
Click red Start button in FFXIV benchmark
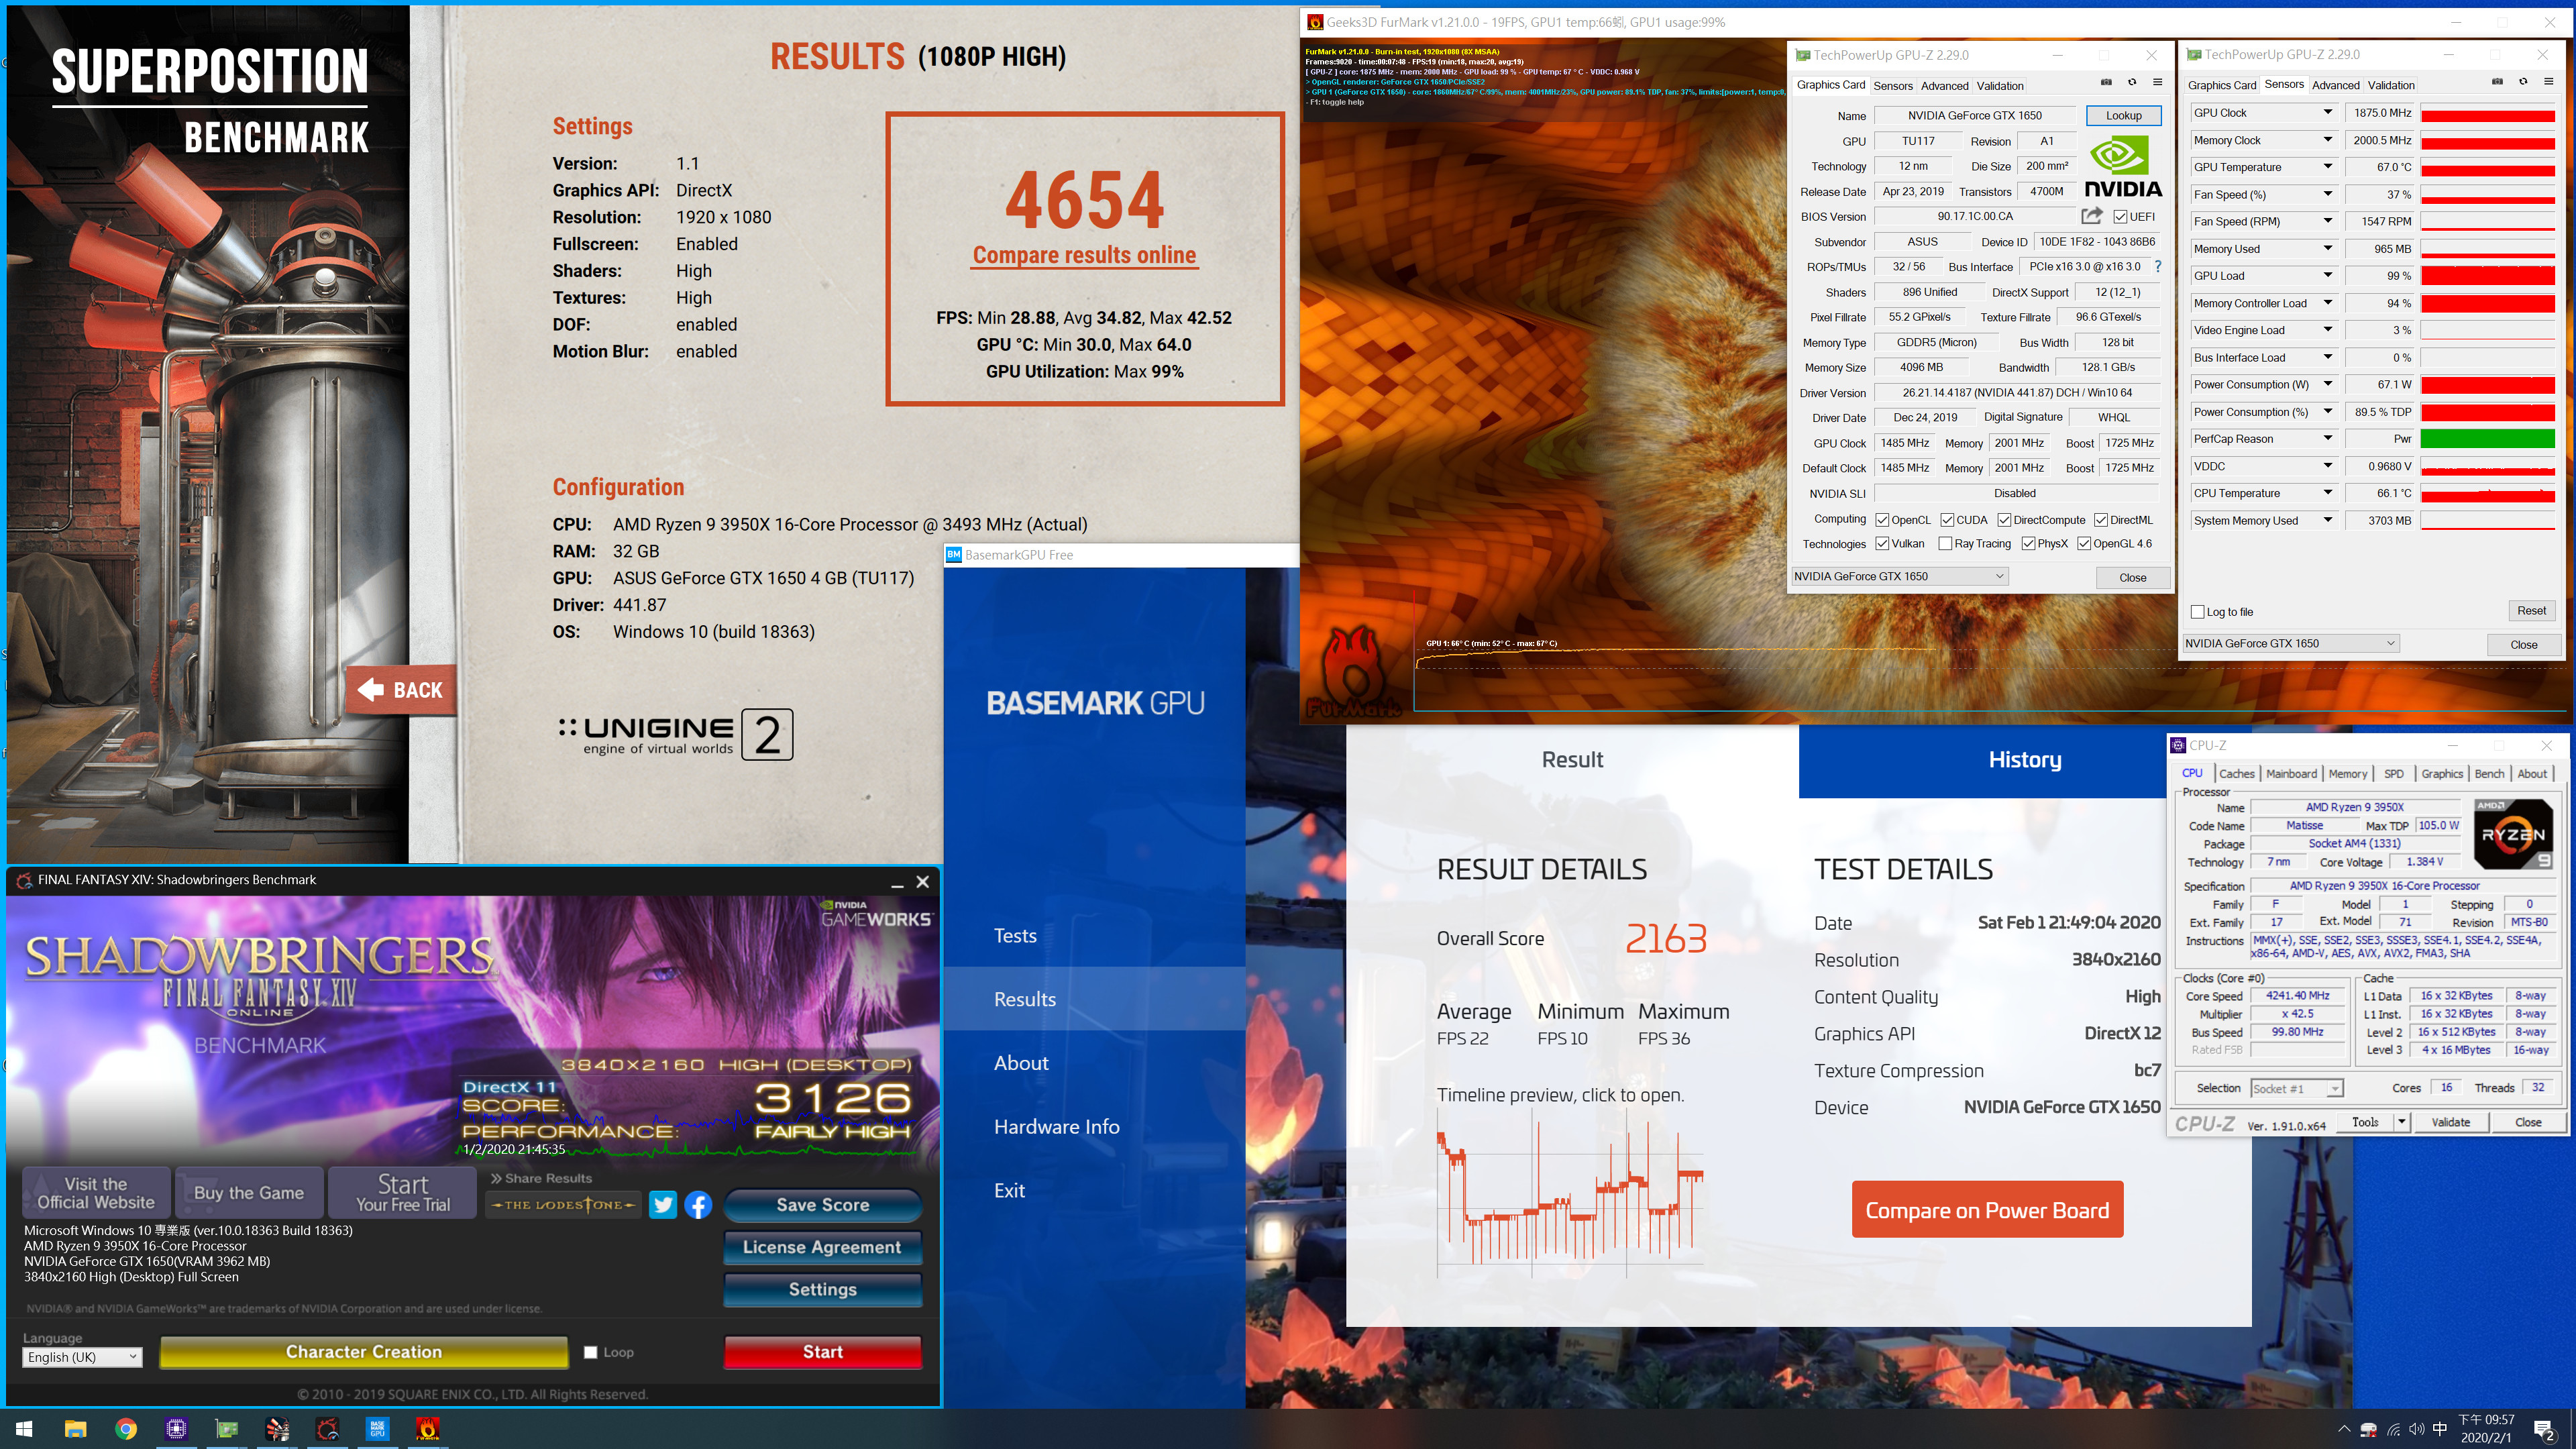[x=822, y=1352]
